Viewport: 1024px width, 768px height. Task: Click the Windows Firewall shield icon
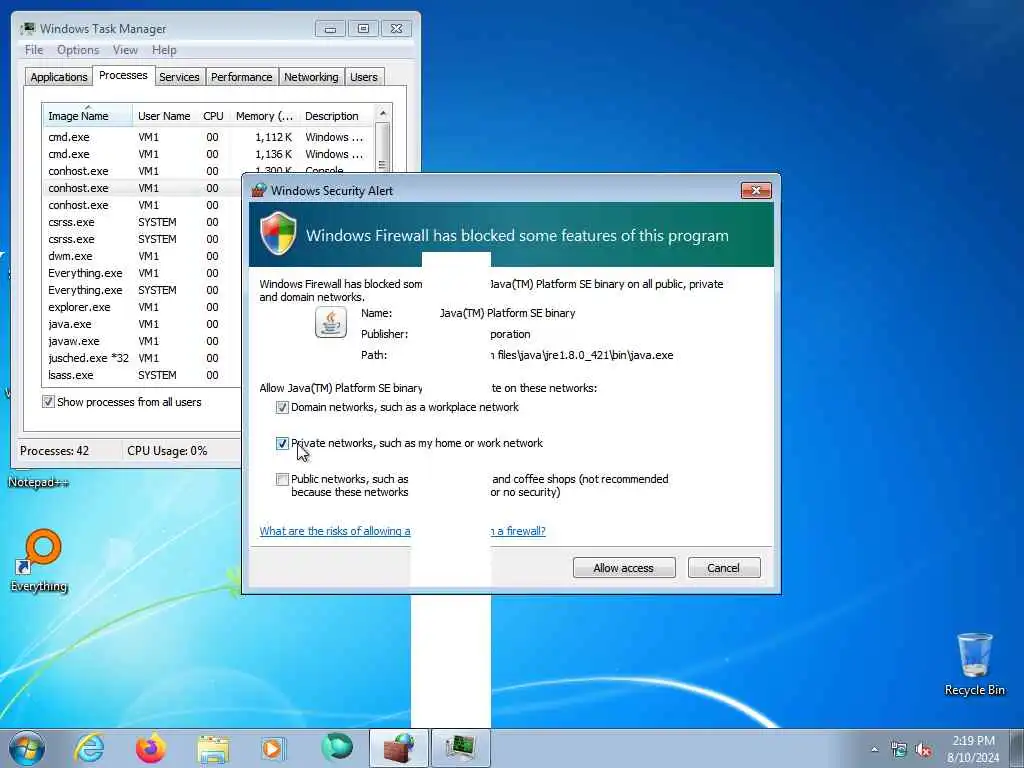(x=279, y=233)
